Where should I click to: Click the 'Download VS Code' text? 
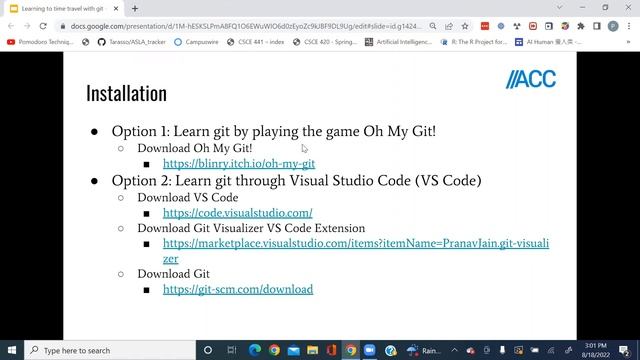188,198
